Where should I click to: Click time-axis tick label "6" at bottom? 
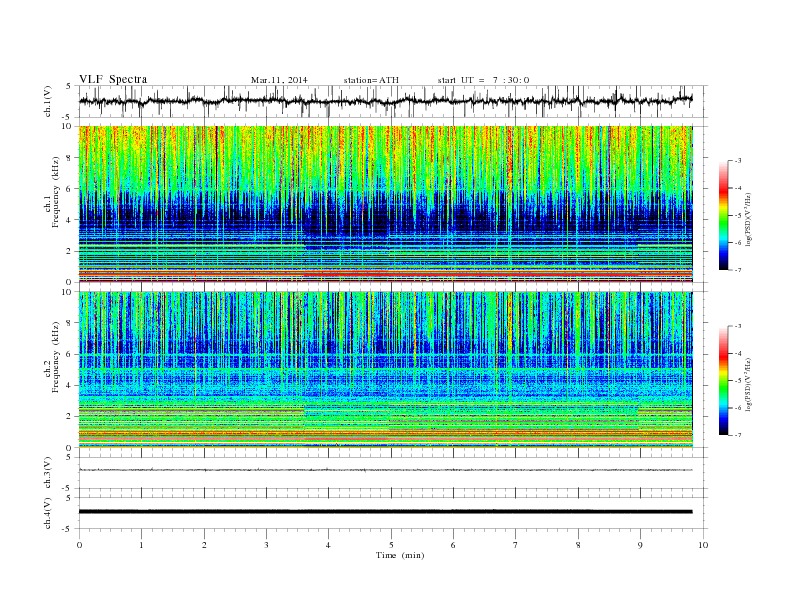pyautogui.click(x=453, y=545)
